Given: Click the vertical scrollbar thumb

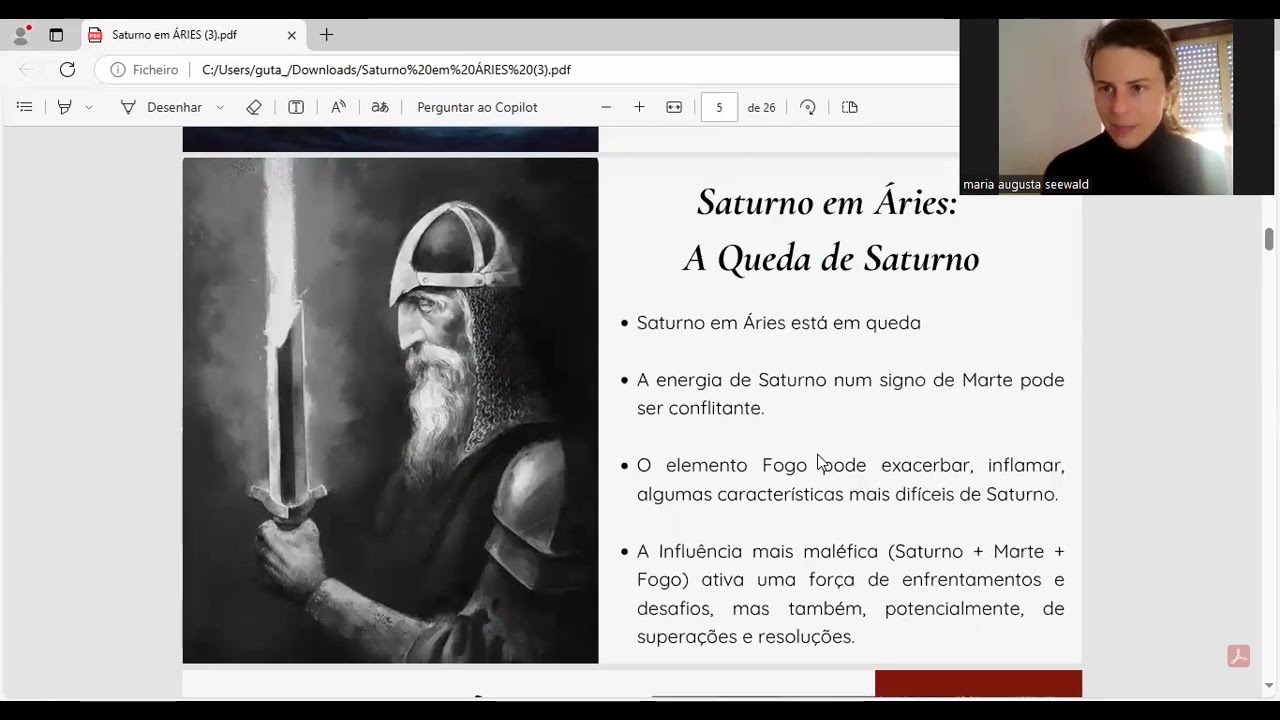Looking at the screenshot, I should pyautogui.click(x=1269, y=239).
